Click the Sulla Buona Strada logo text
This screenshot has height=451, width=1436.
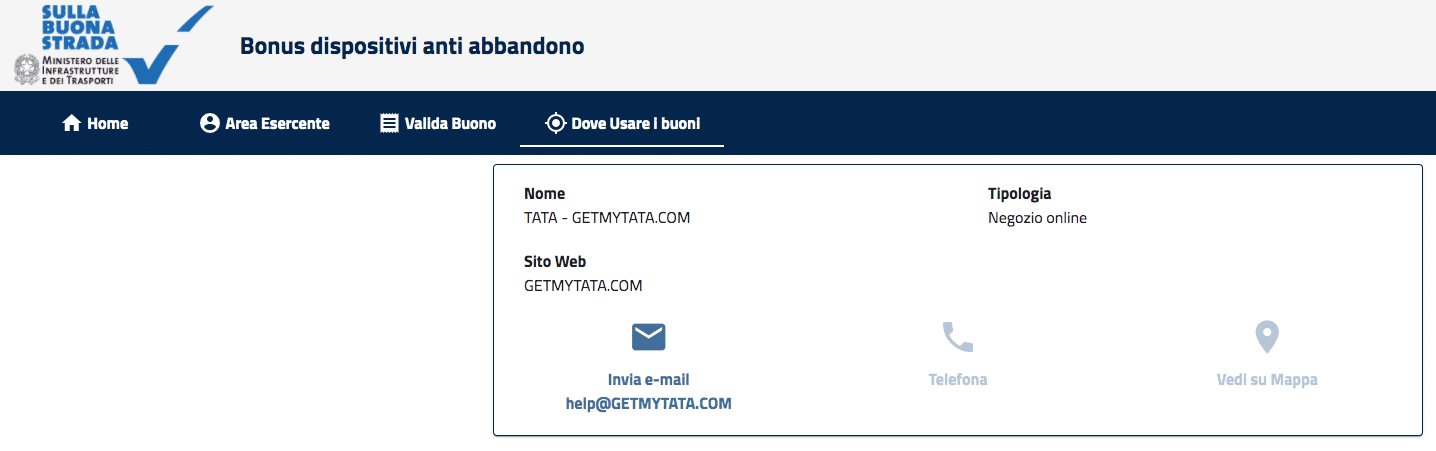(x=80, y=27)
